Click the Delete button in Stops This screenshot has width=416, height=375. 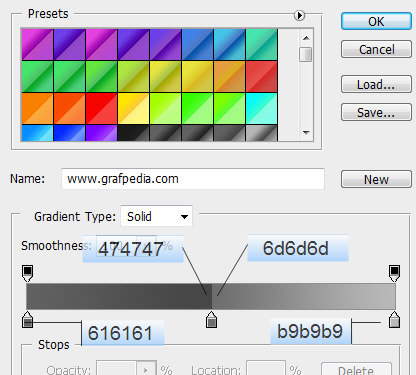[x=356, y=369]
